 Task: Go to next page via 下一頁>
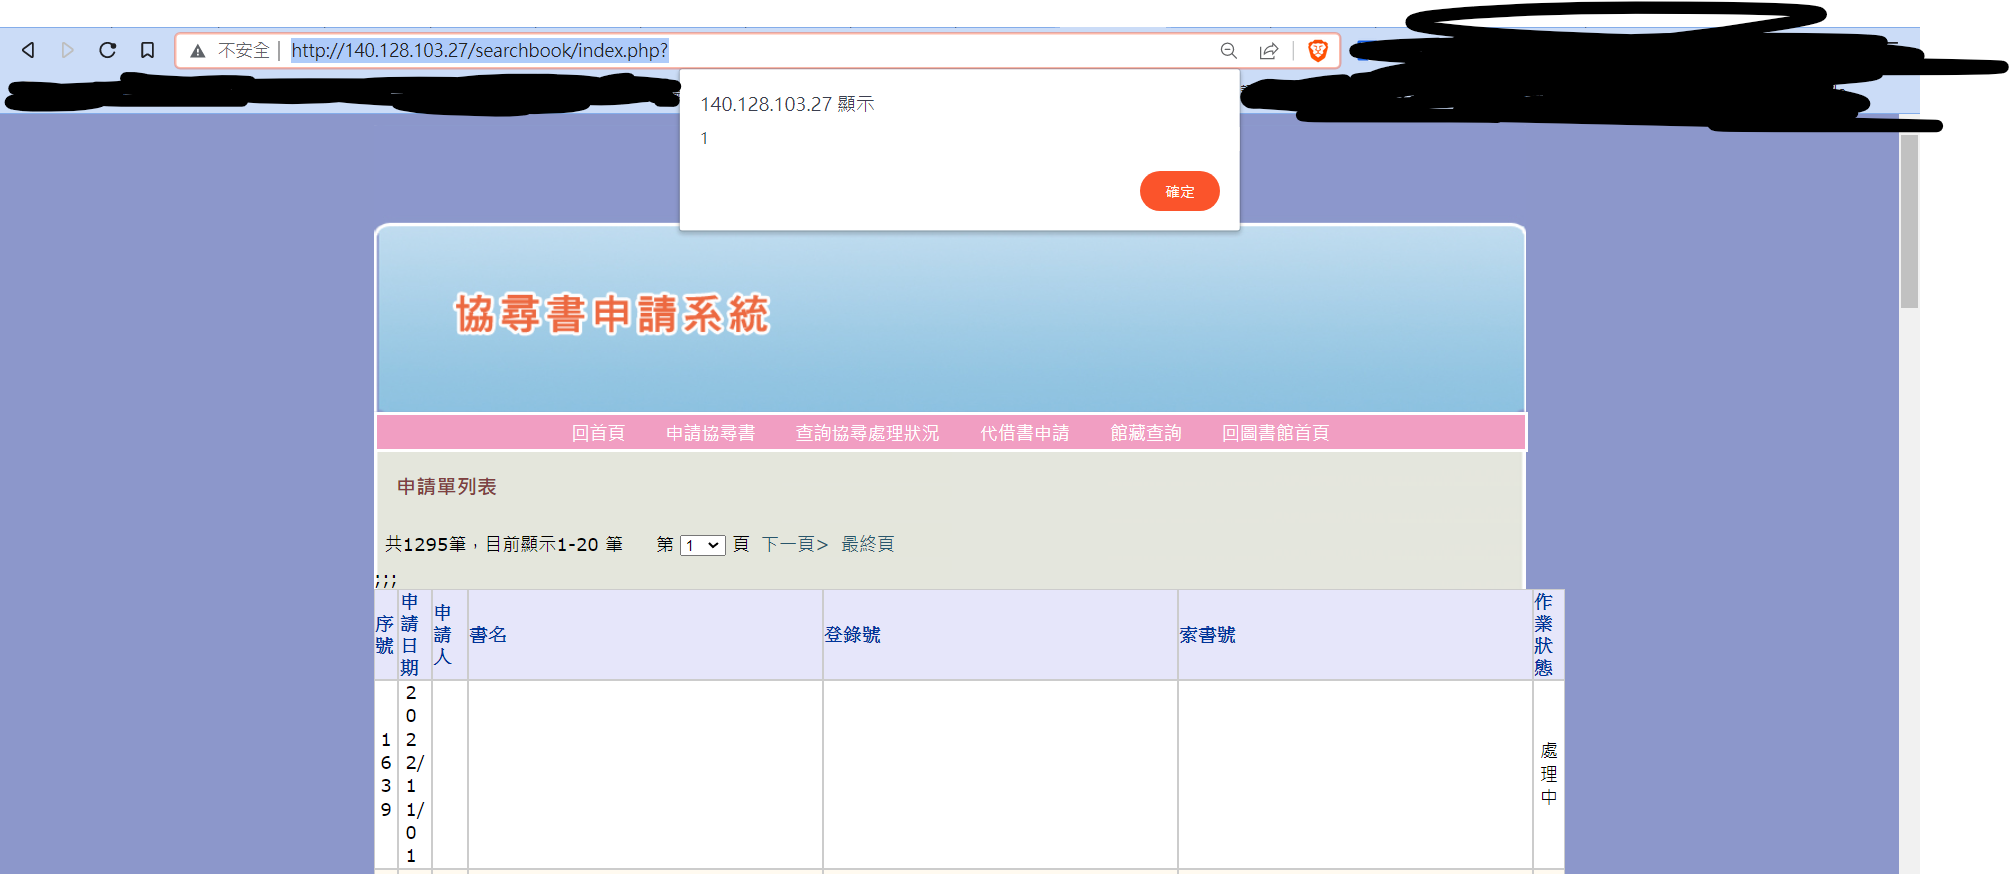point(795,544)
